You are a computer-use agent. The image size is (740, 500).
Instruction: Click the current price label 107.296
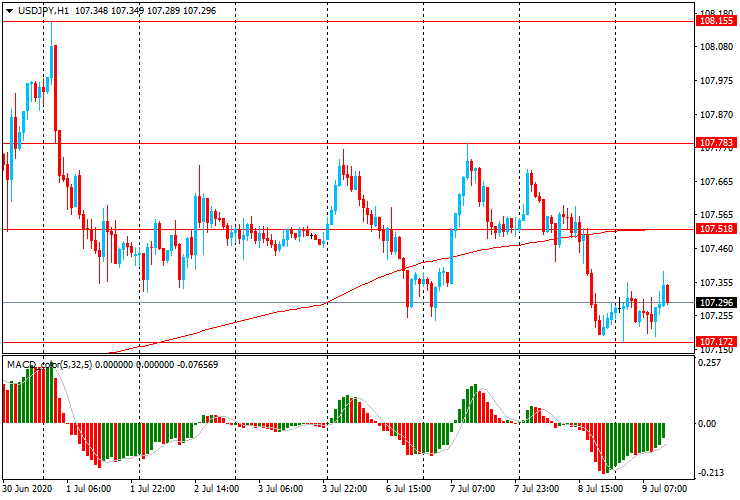pyautogui.click(x=716, y=303)
